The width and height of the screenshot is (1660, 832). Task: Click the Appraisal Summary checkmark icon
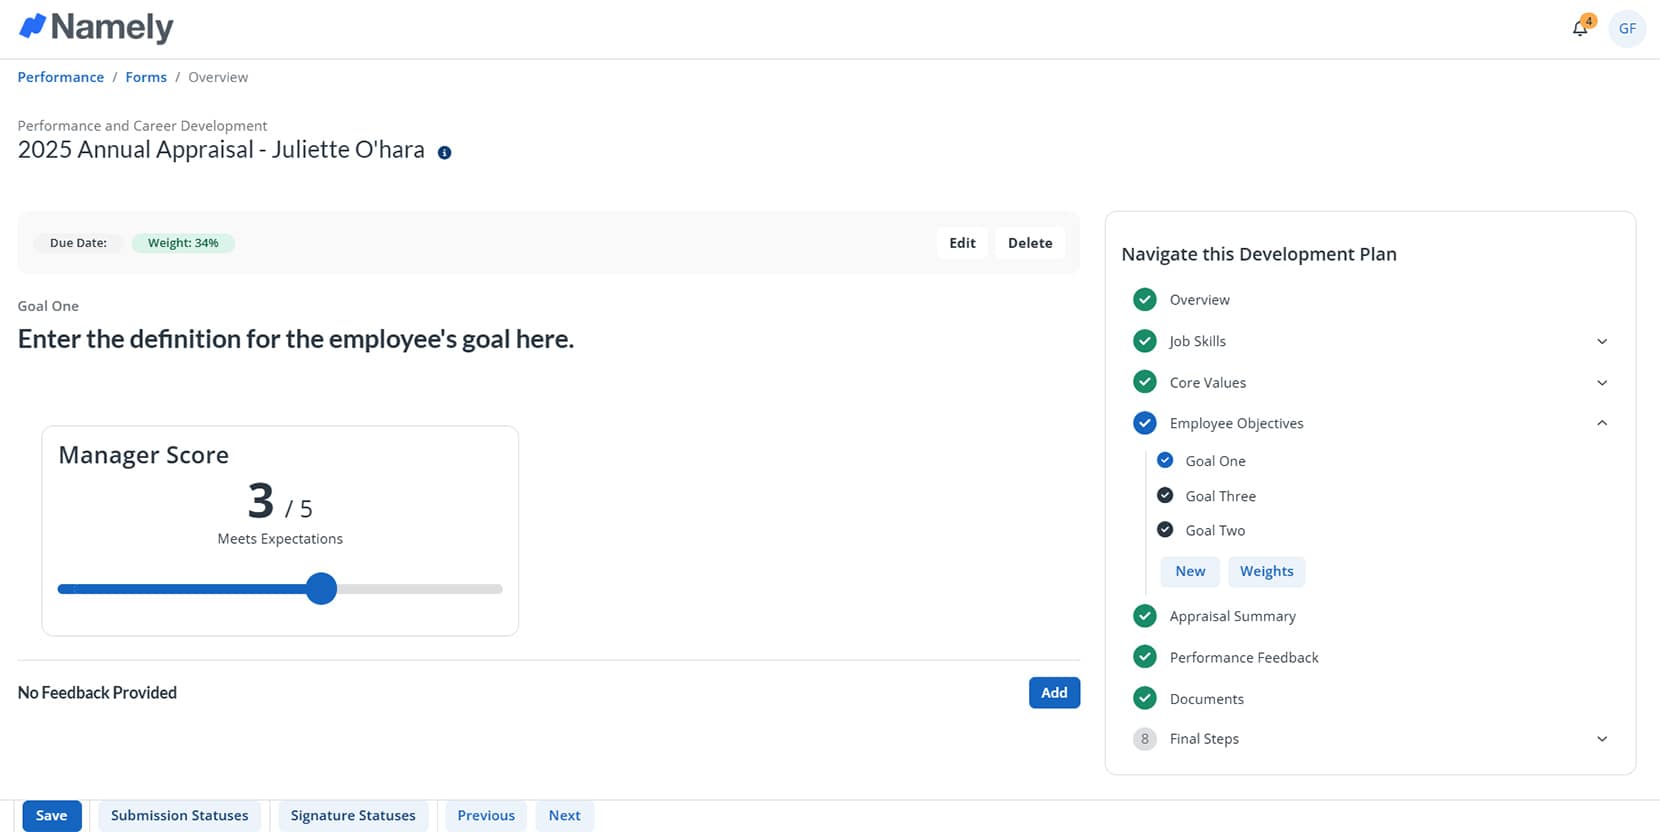1145,616
